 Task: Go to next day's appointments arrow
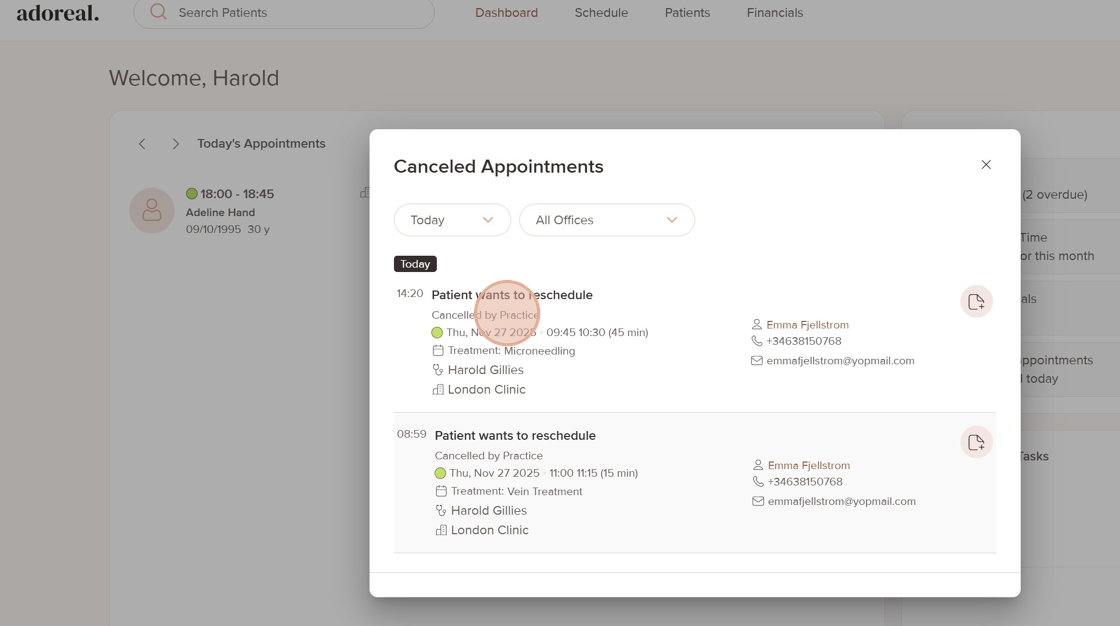[176, 144]
